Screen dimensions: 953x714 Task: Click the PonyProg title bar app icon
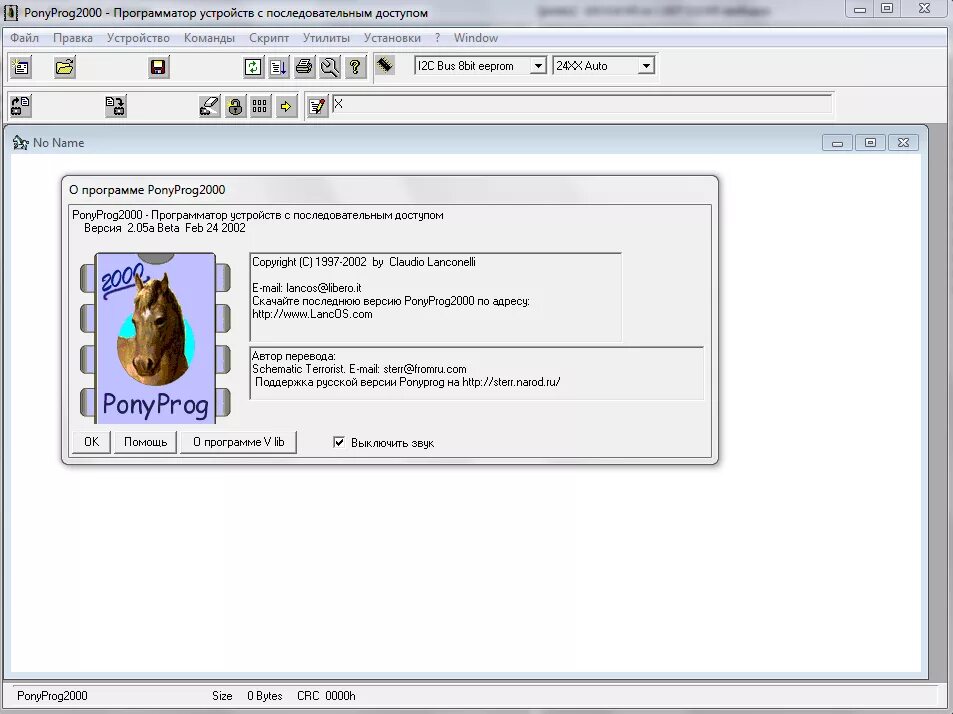coord(11,12)
